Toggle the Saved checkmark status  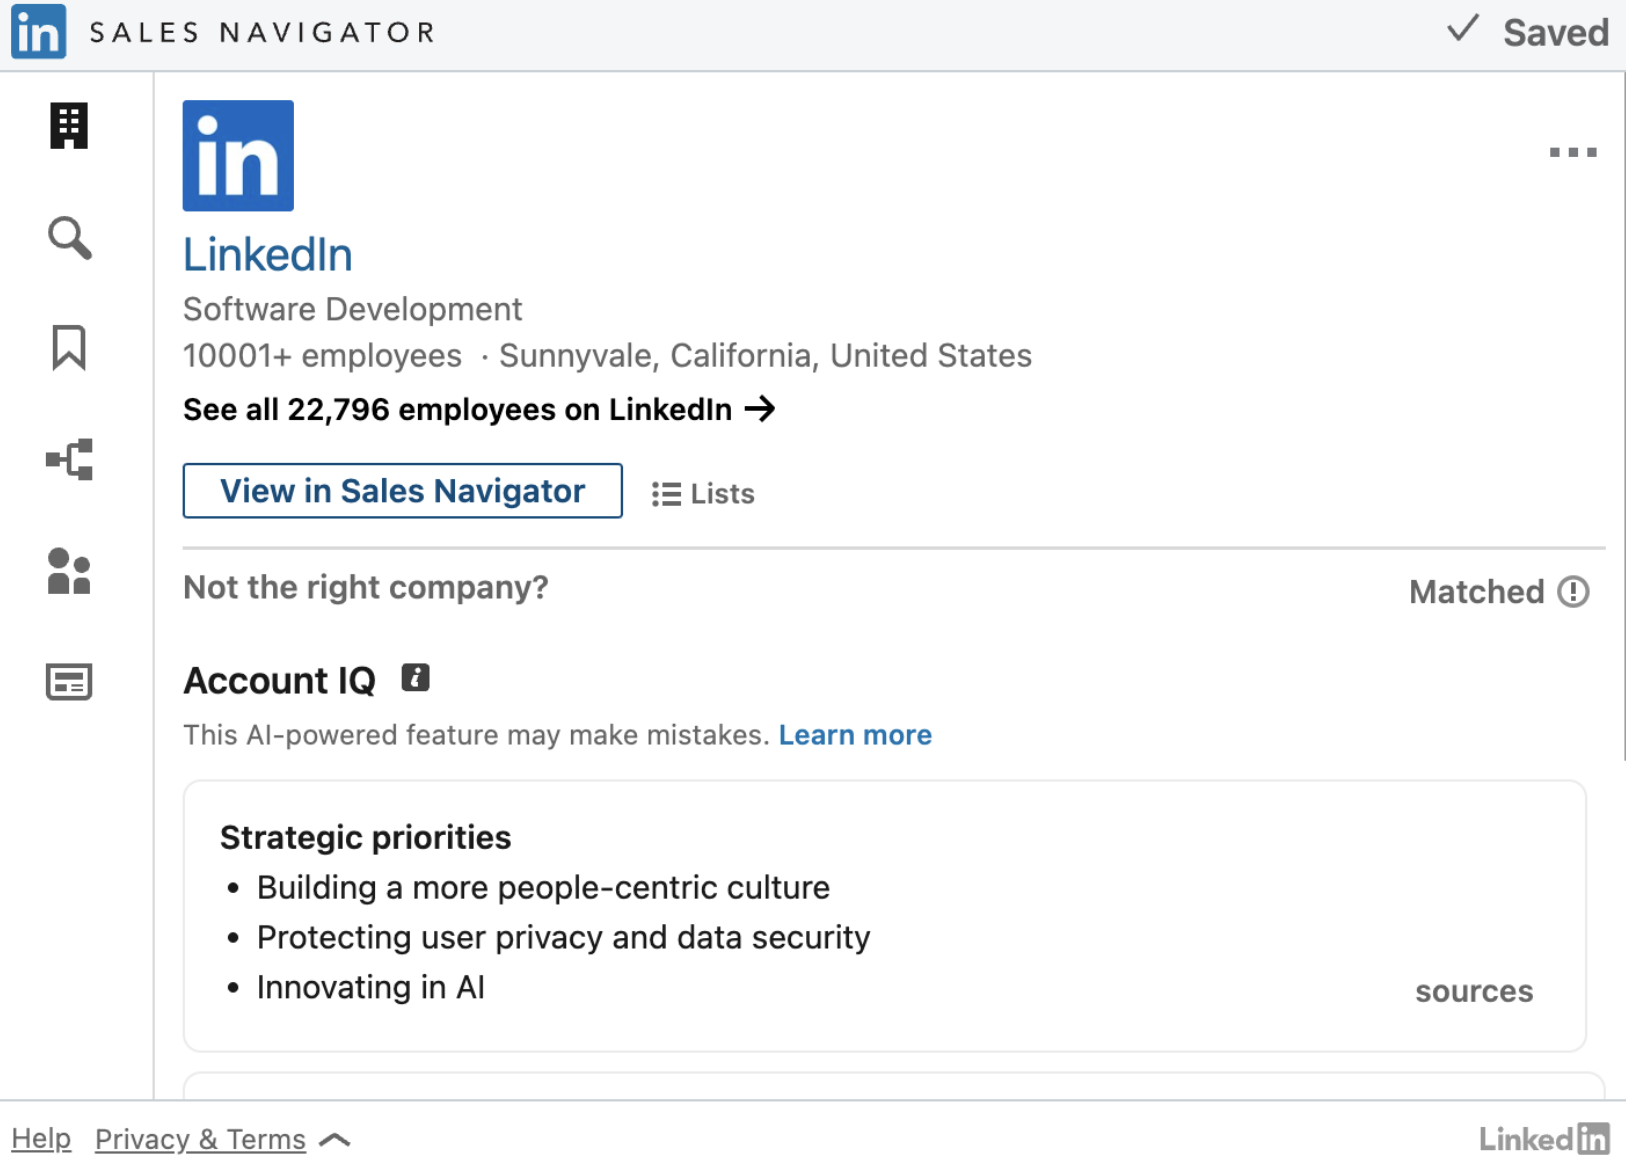point(1527,32)
